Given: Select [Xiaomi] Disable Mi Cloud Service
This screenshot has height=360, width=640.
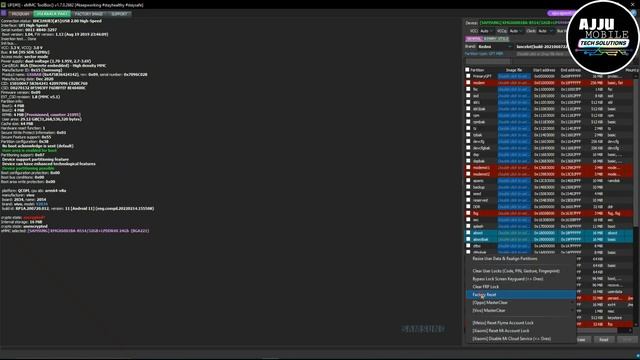Looking at the screenshot, I should point(521,339).
